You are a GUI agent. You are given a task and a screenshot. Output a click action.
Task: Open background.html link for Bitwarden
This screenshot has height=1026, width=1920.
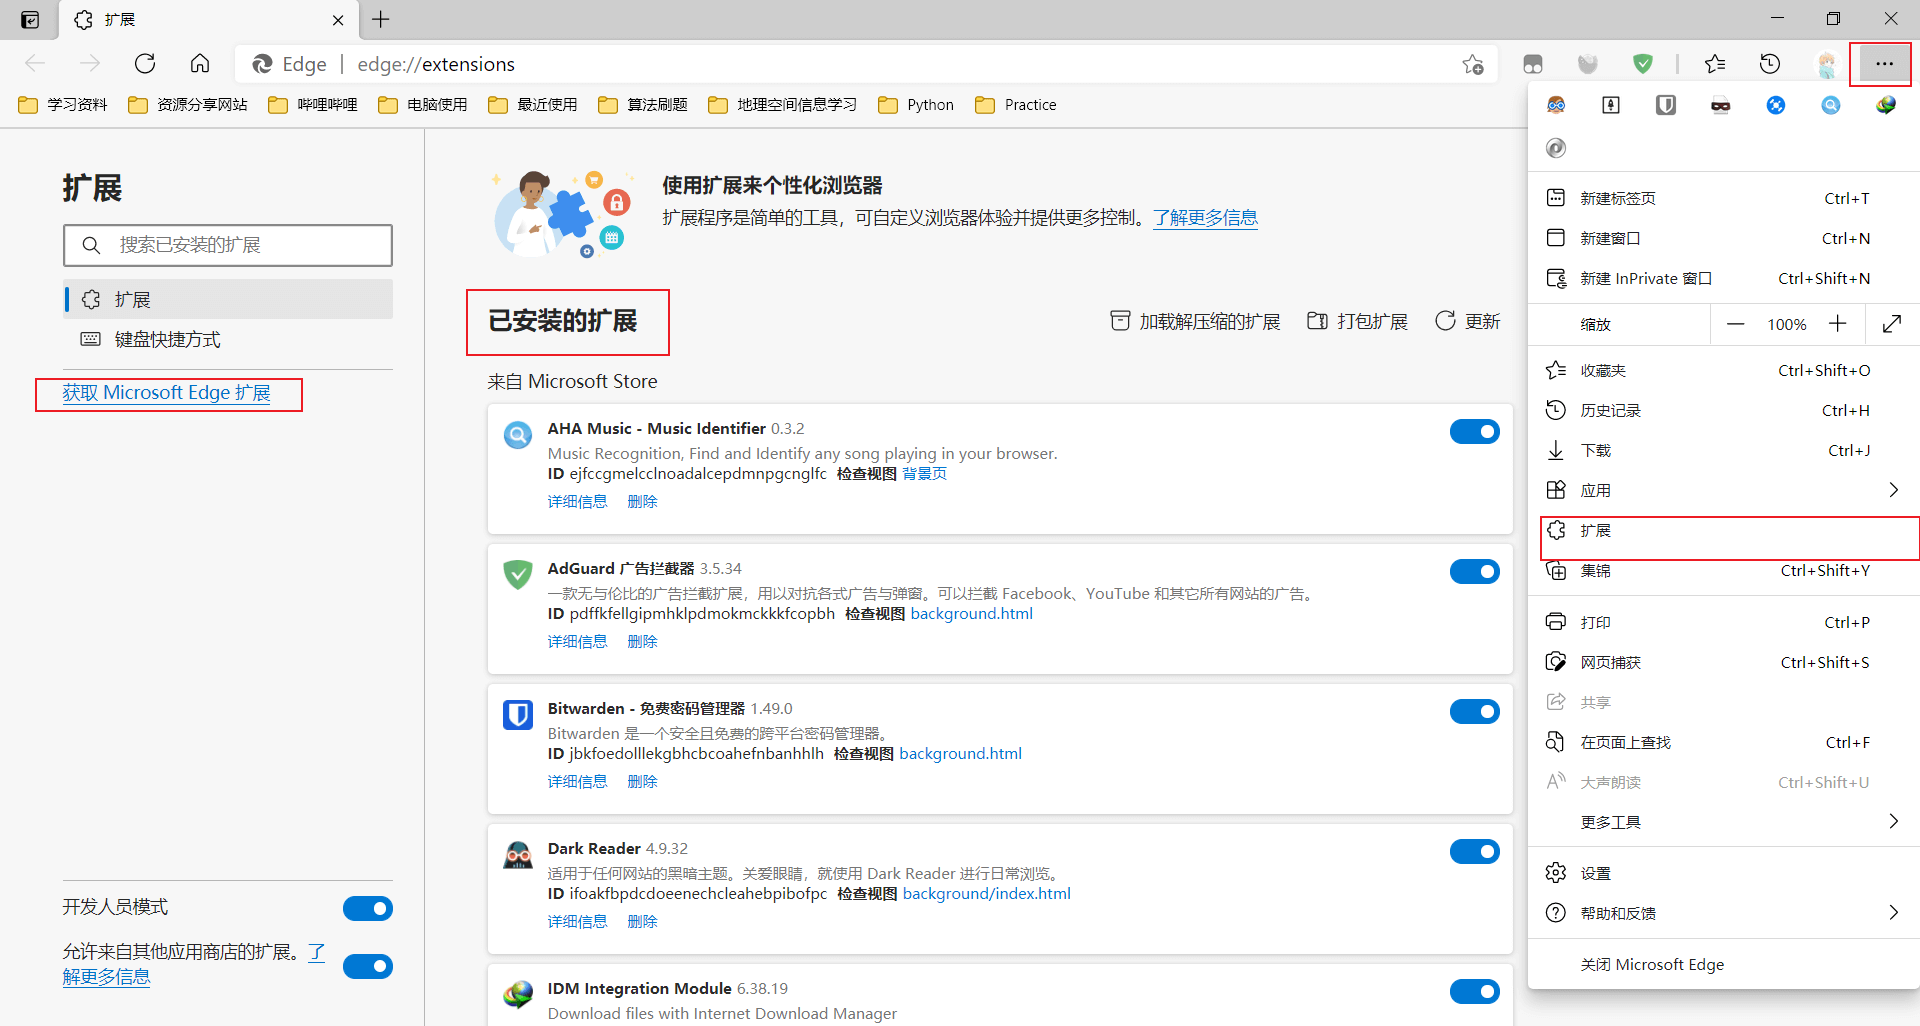pyautogui.click(x=960, y=753)
